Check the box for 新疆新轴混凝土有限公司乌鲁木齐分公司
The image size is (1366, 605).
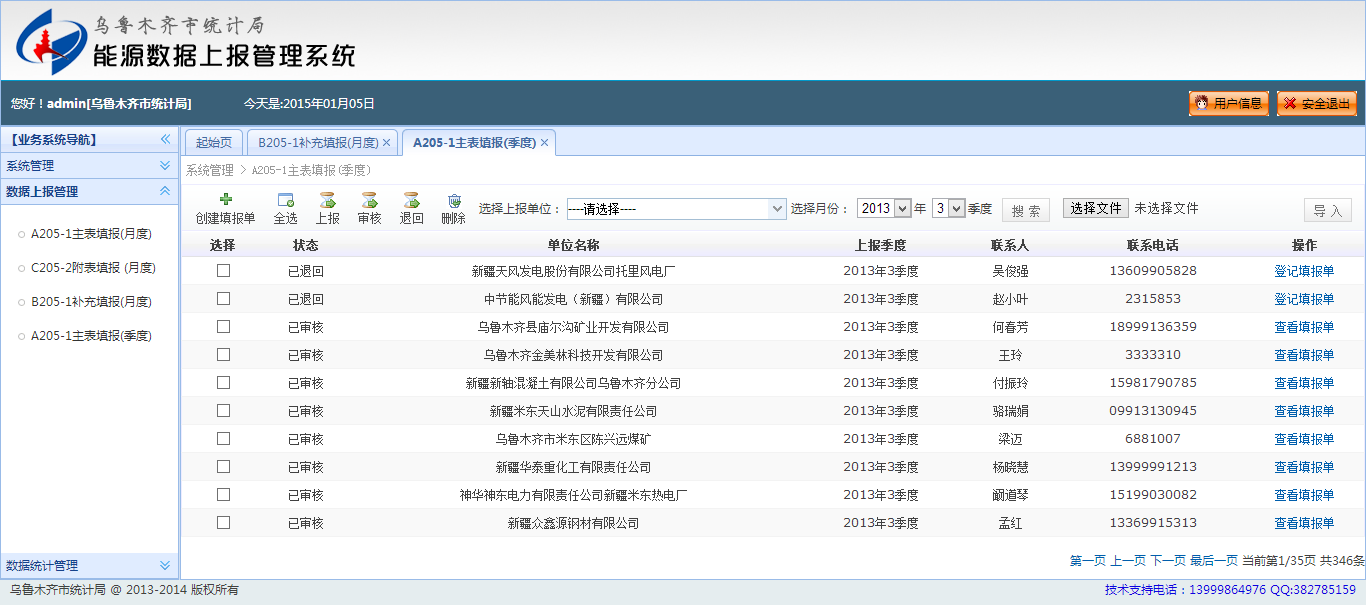(224, 382)
